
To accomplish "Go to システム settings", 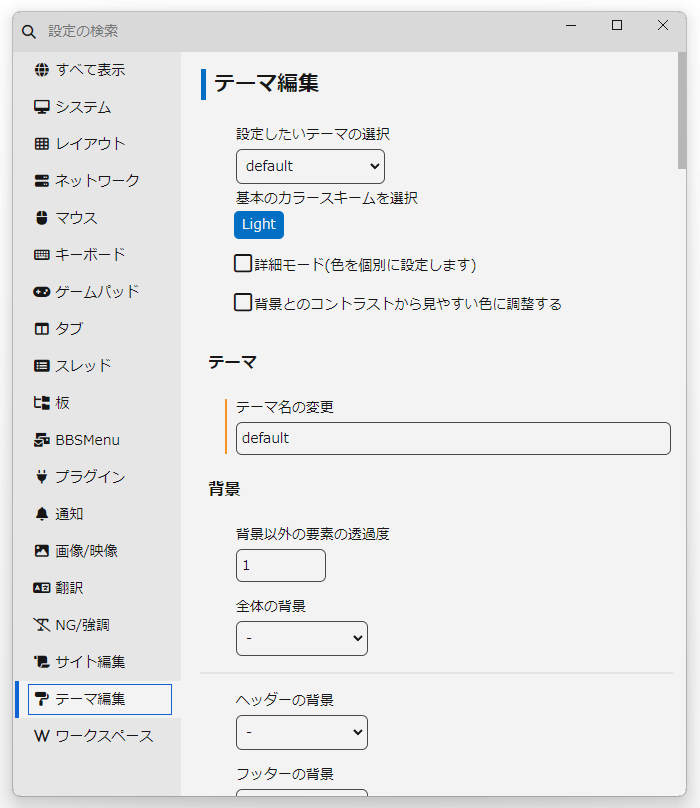I will pos(83,107).
